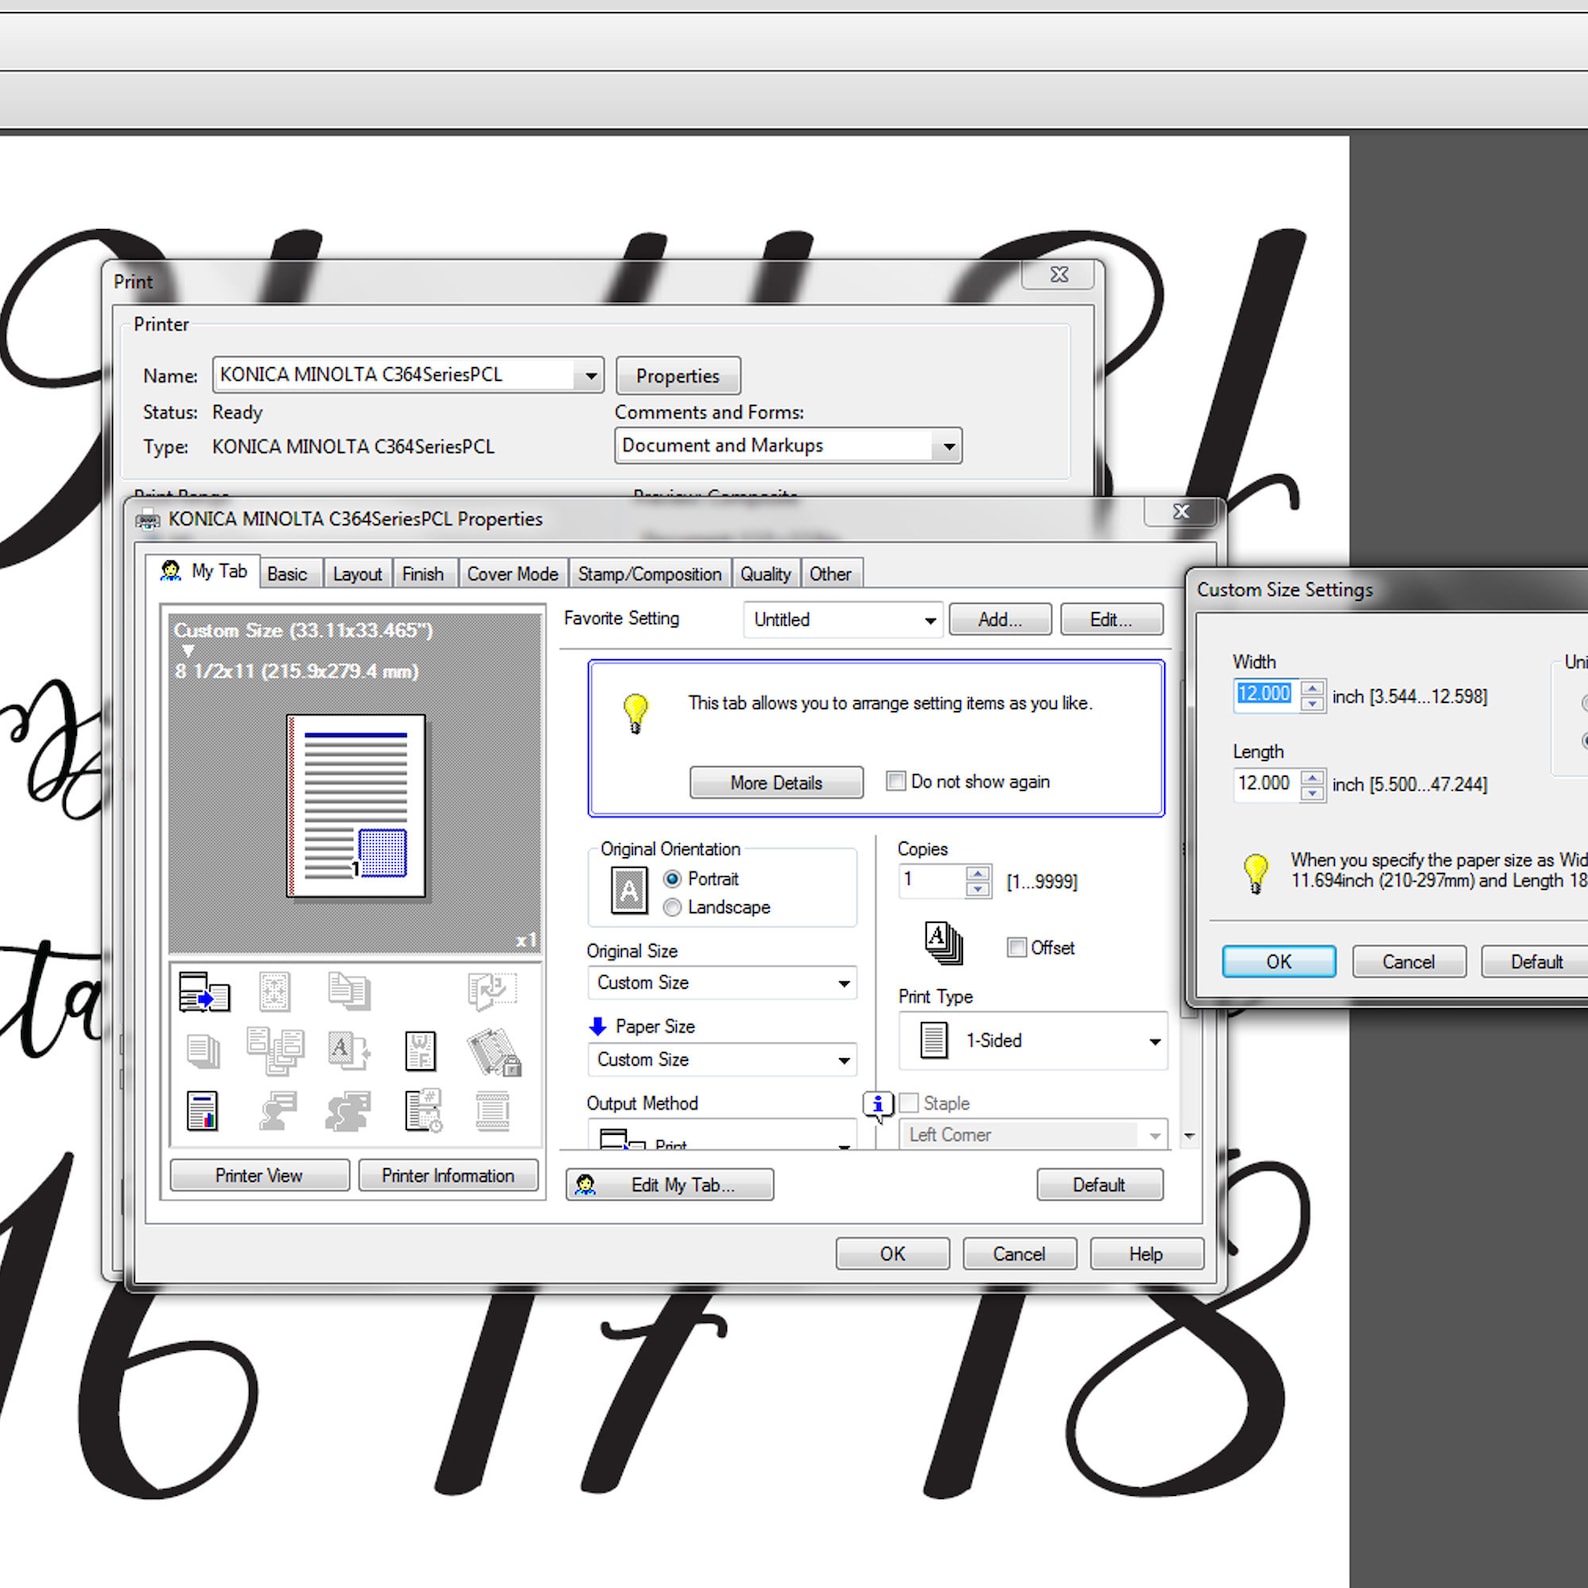This screenshot has width=1588, height=1588.
Task: Open the Paper Size dropdown
Action: 722,1059
